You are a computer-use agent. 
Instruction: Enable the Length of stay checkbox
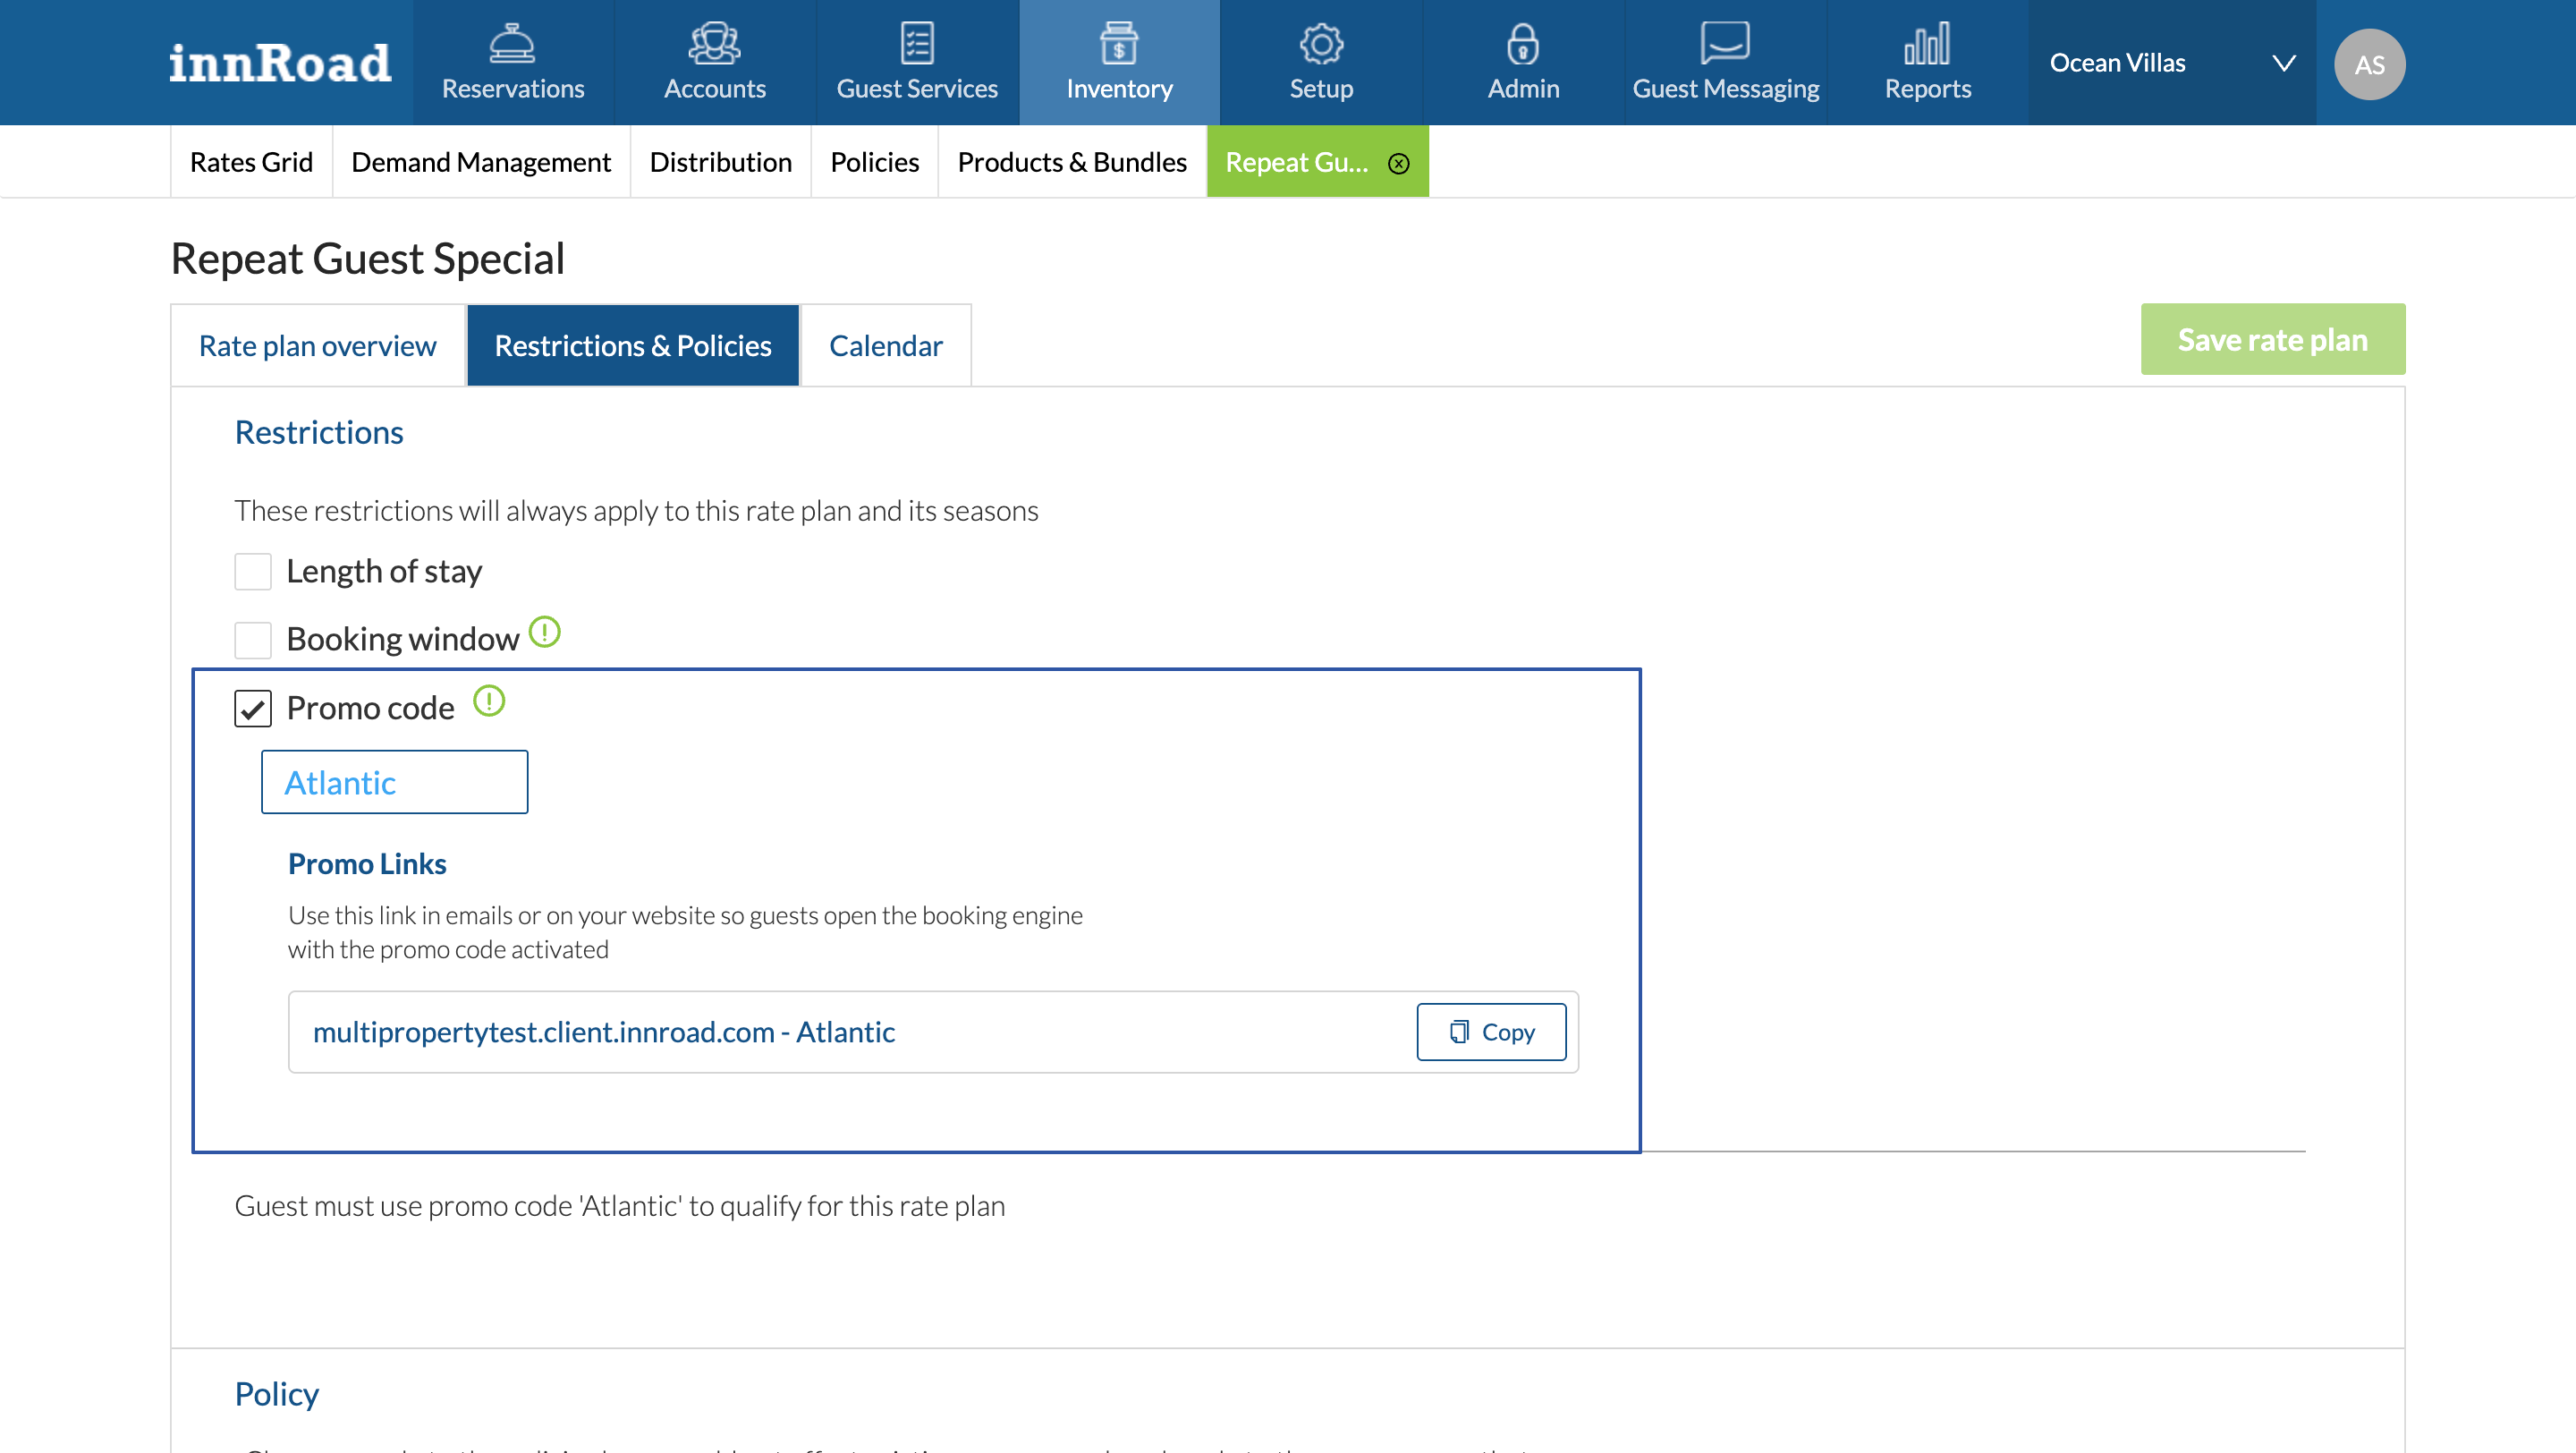[253, 571]
